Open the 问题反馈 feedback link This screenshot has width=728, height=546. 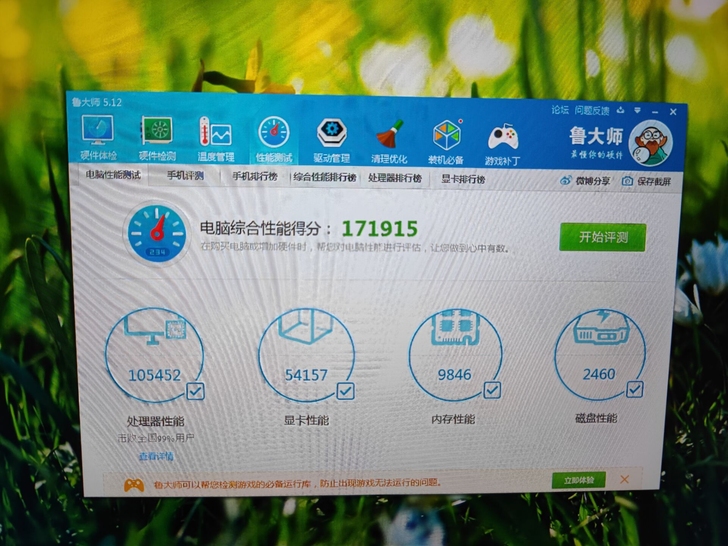point(592,110)
